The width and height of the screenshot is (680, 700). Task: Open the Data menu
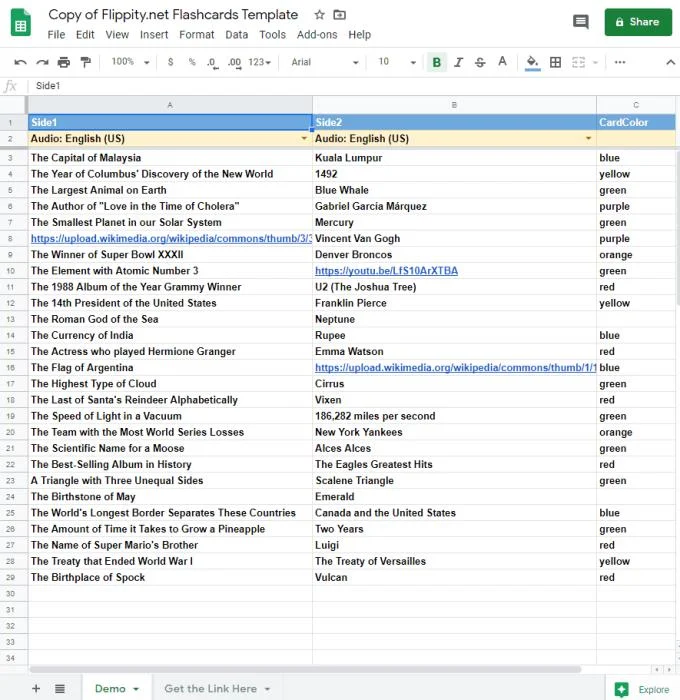pos(236,35)
